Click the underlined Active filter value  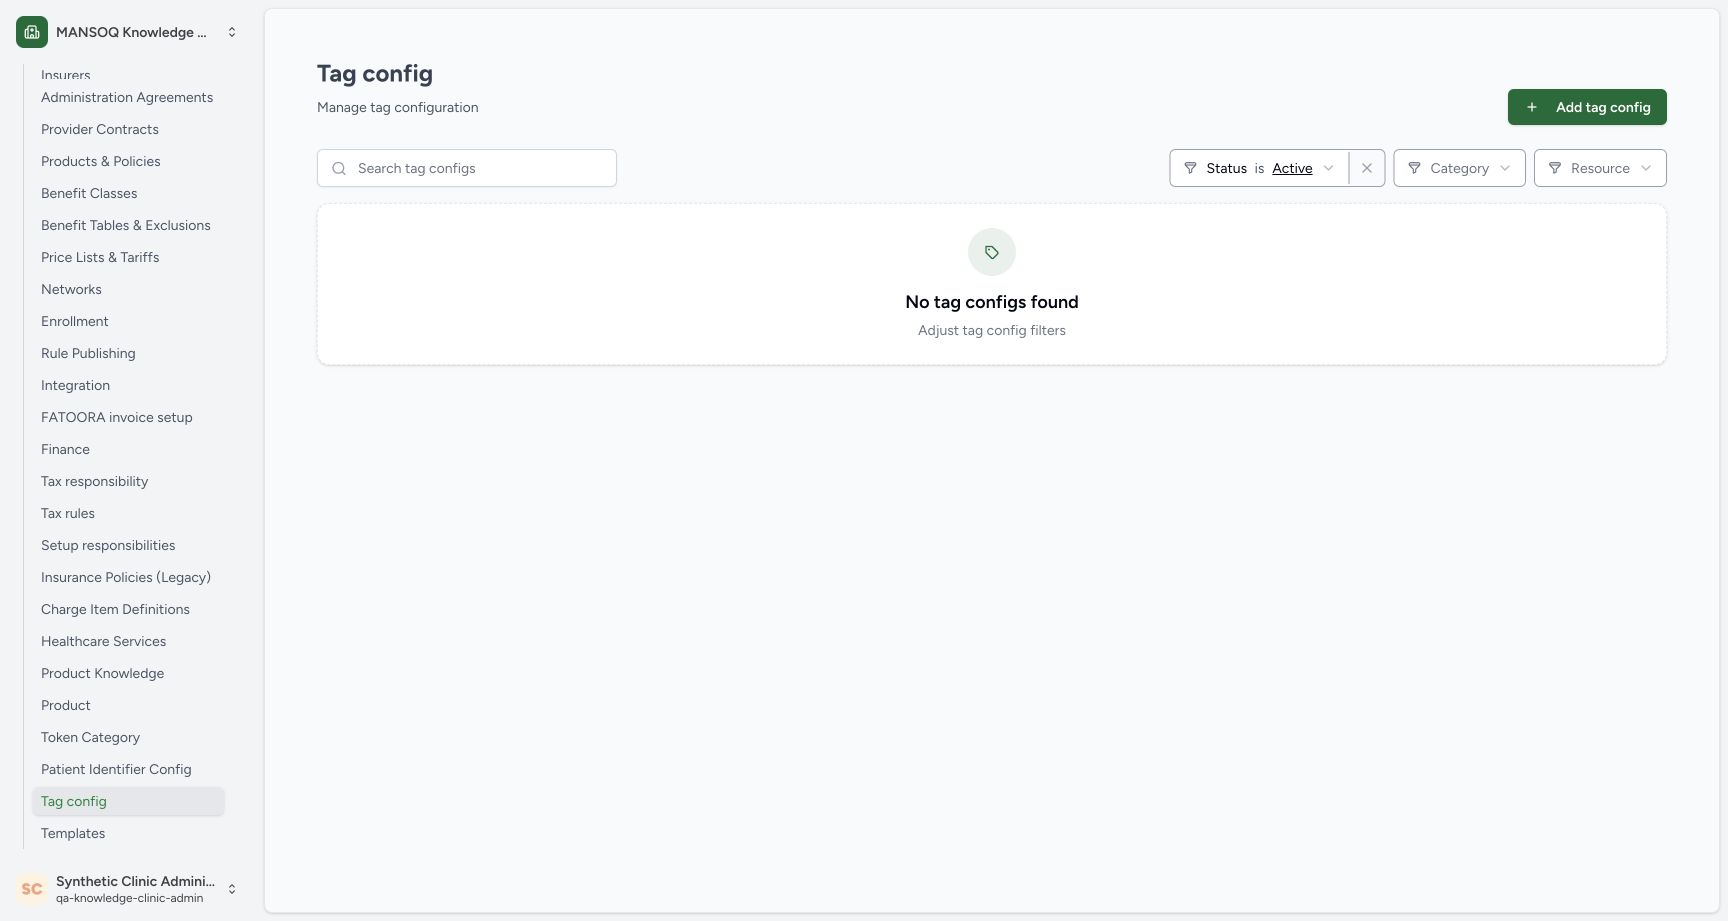1292,168
